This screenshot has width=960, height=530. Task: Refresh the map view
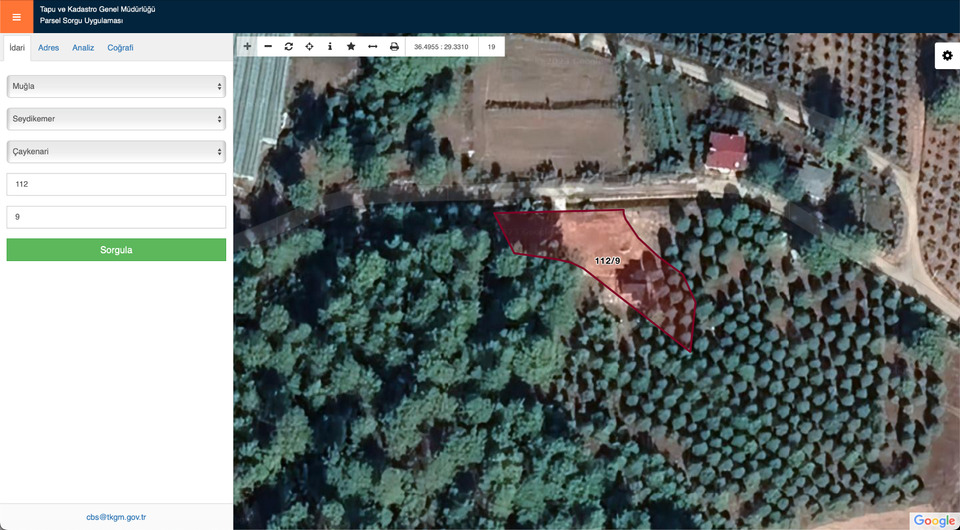click(x=289, y=47)
